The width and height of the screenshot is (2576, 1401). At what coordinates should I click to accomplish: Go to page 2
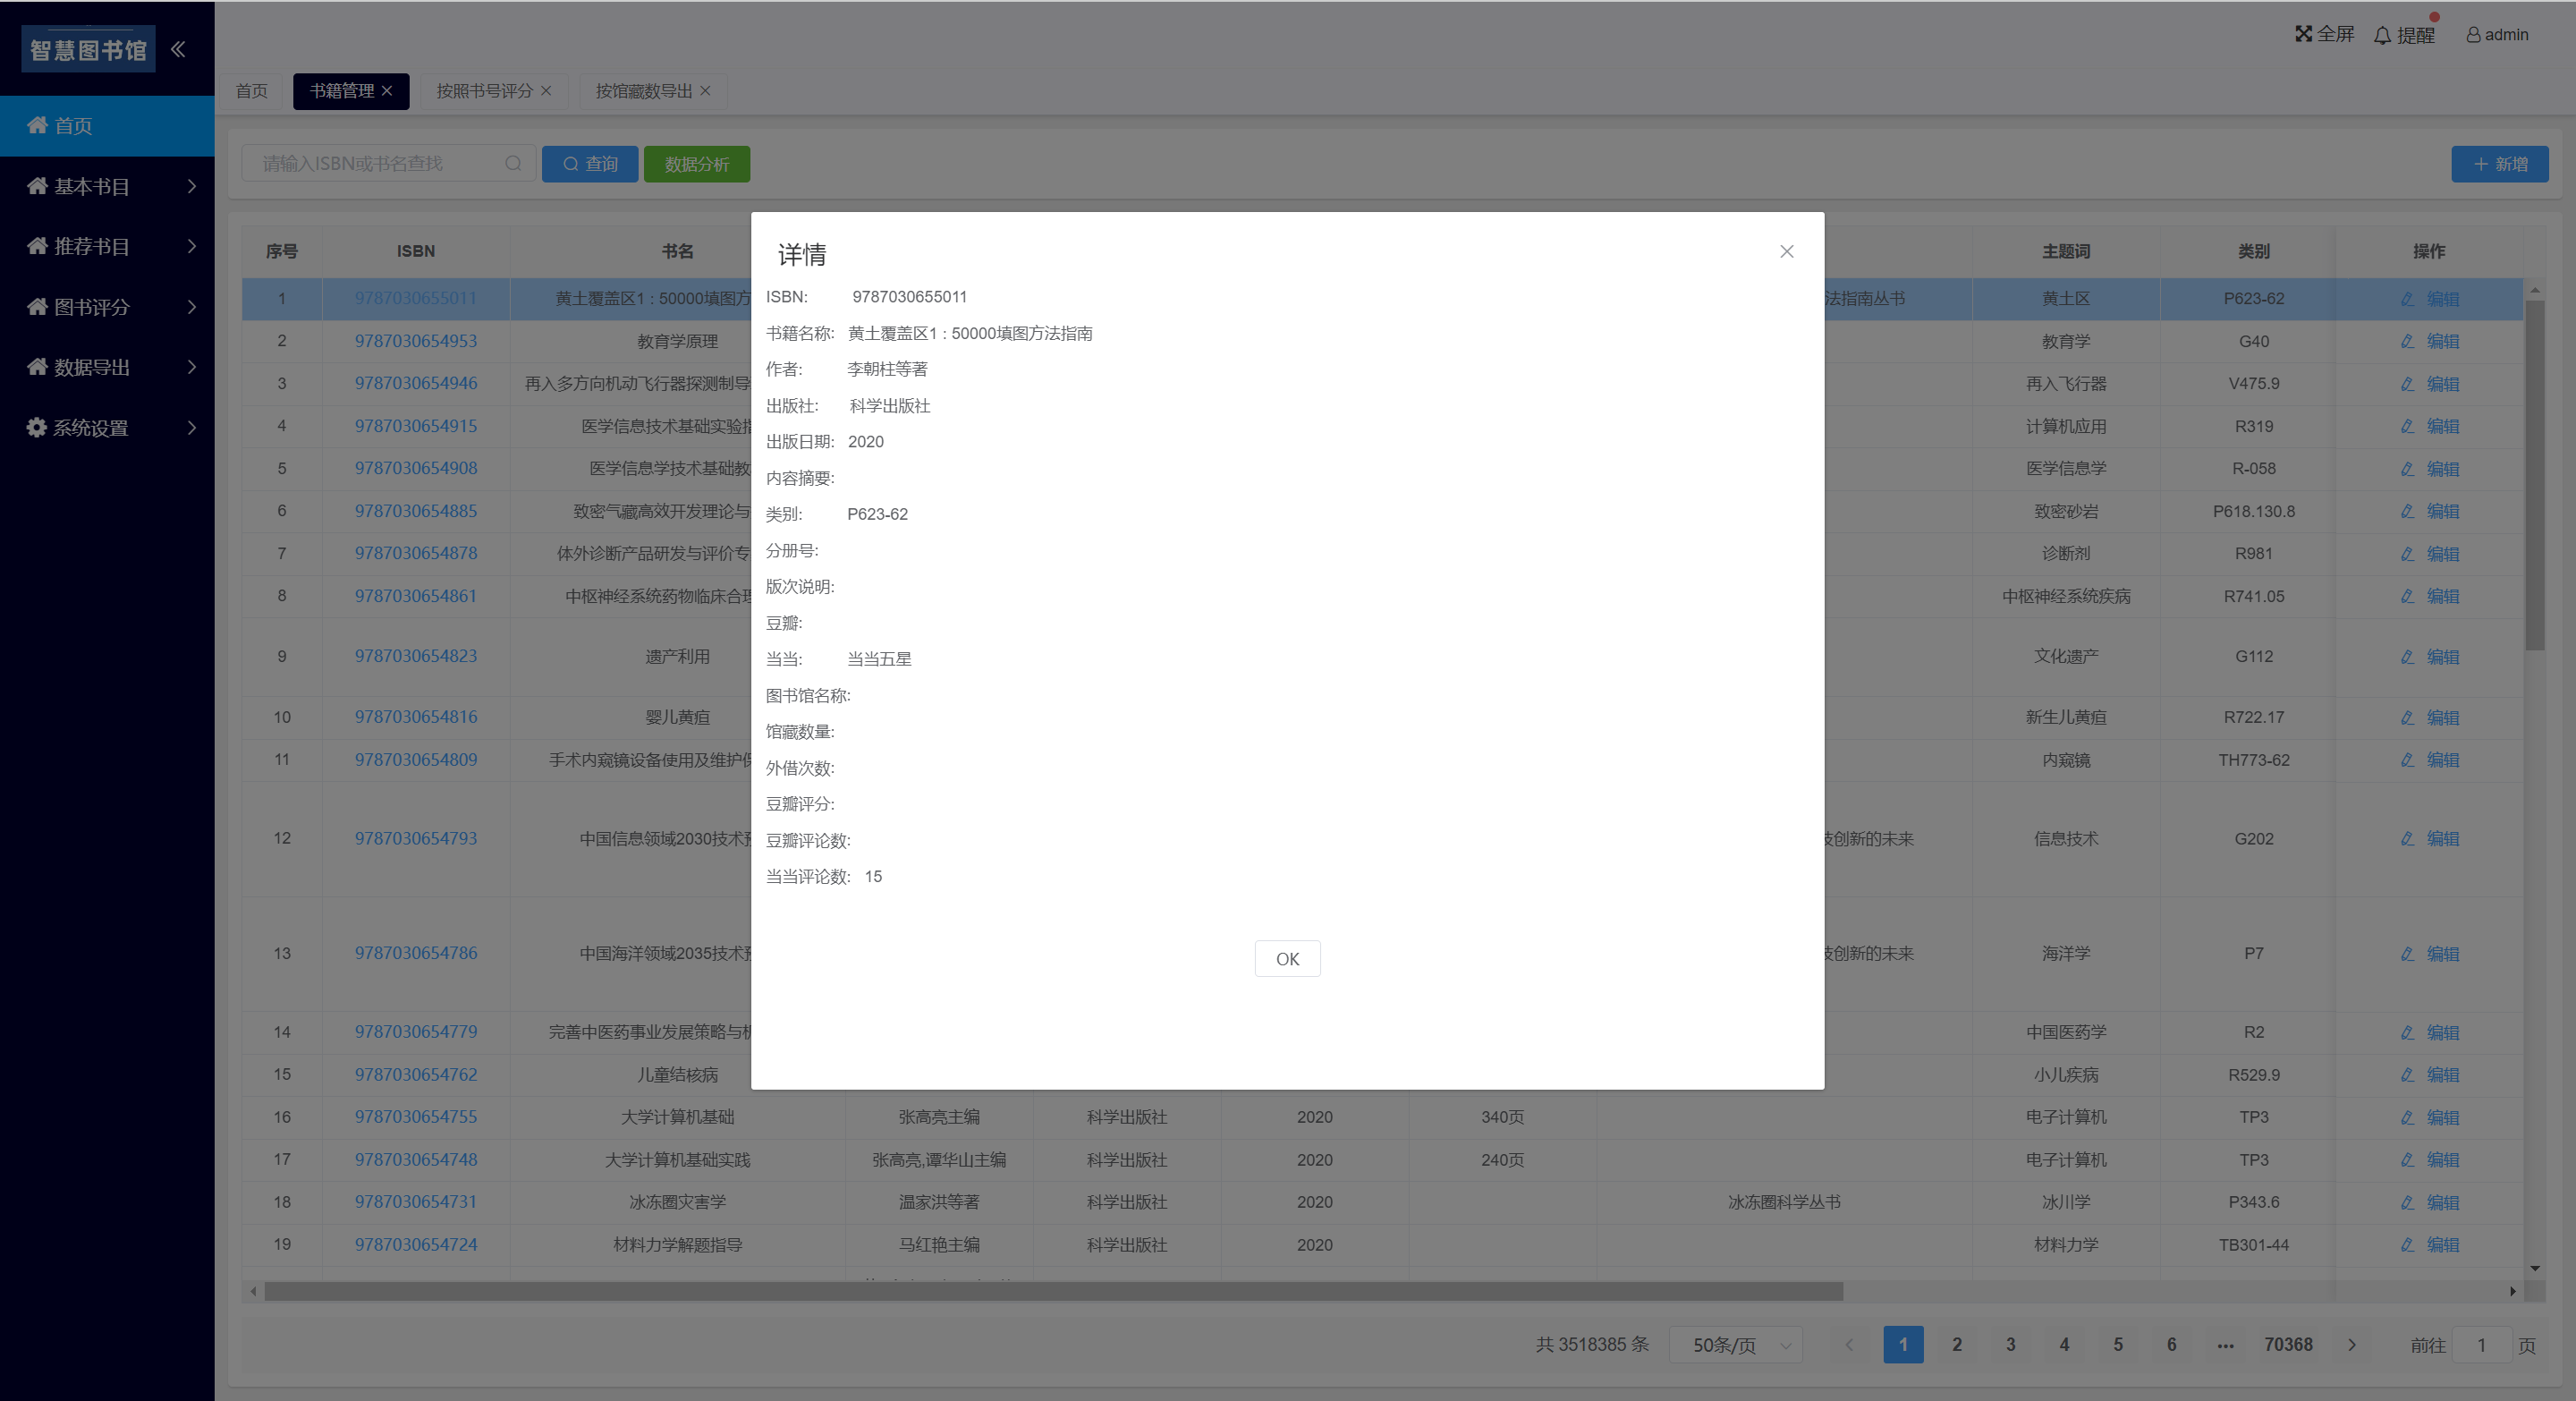[x=1957, y=1345]
